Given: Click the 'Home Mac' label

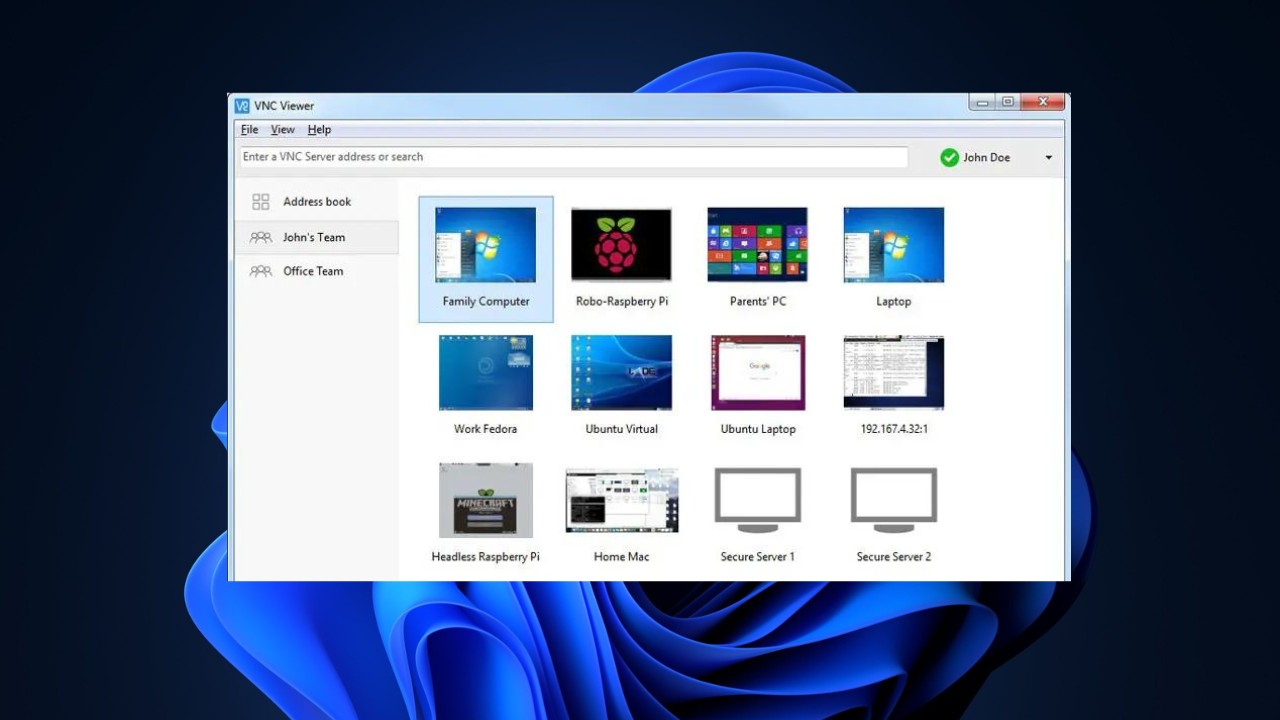Looking at the screenshot, I should (621, 557).
